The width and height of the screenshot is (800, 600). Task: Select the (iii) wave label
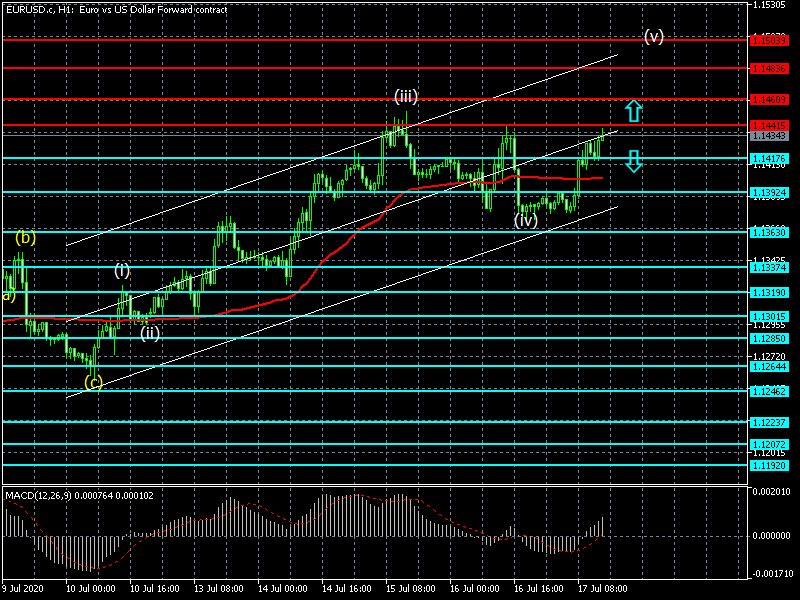click(406, 96)
